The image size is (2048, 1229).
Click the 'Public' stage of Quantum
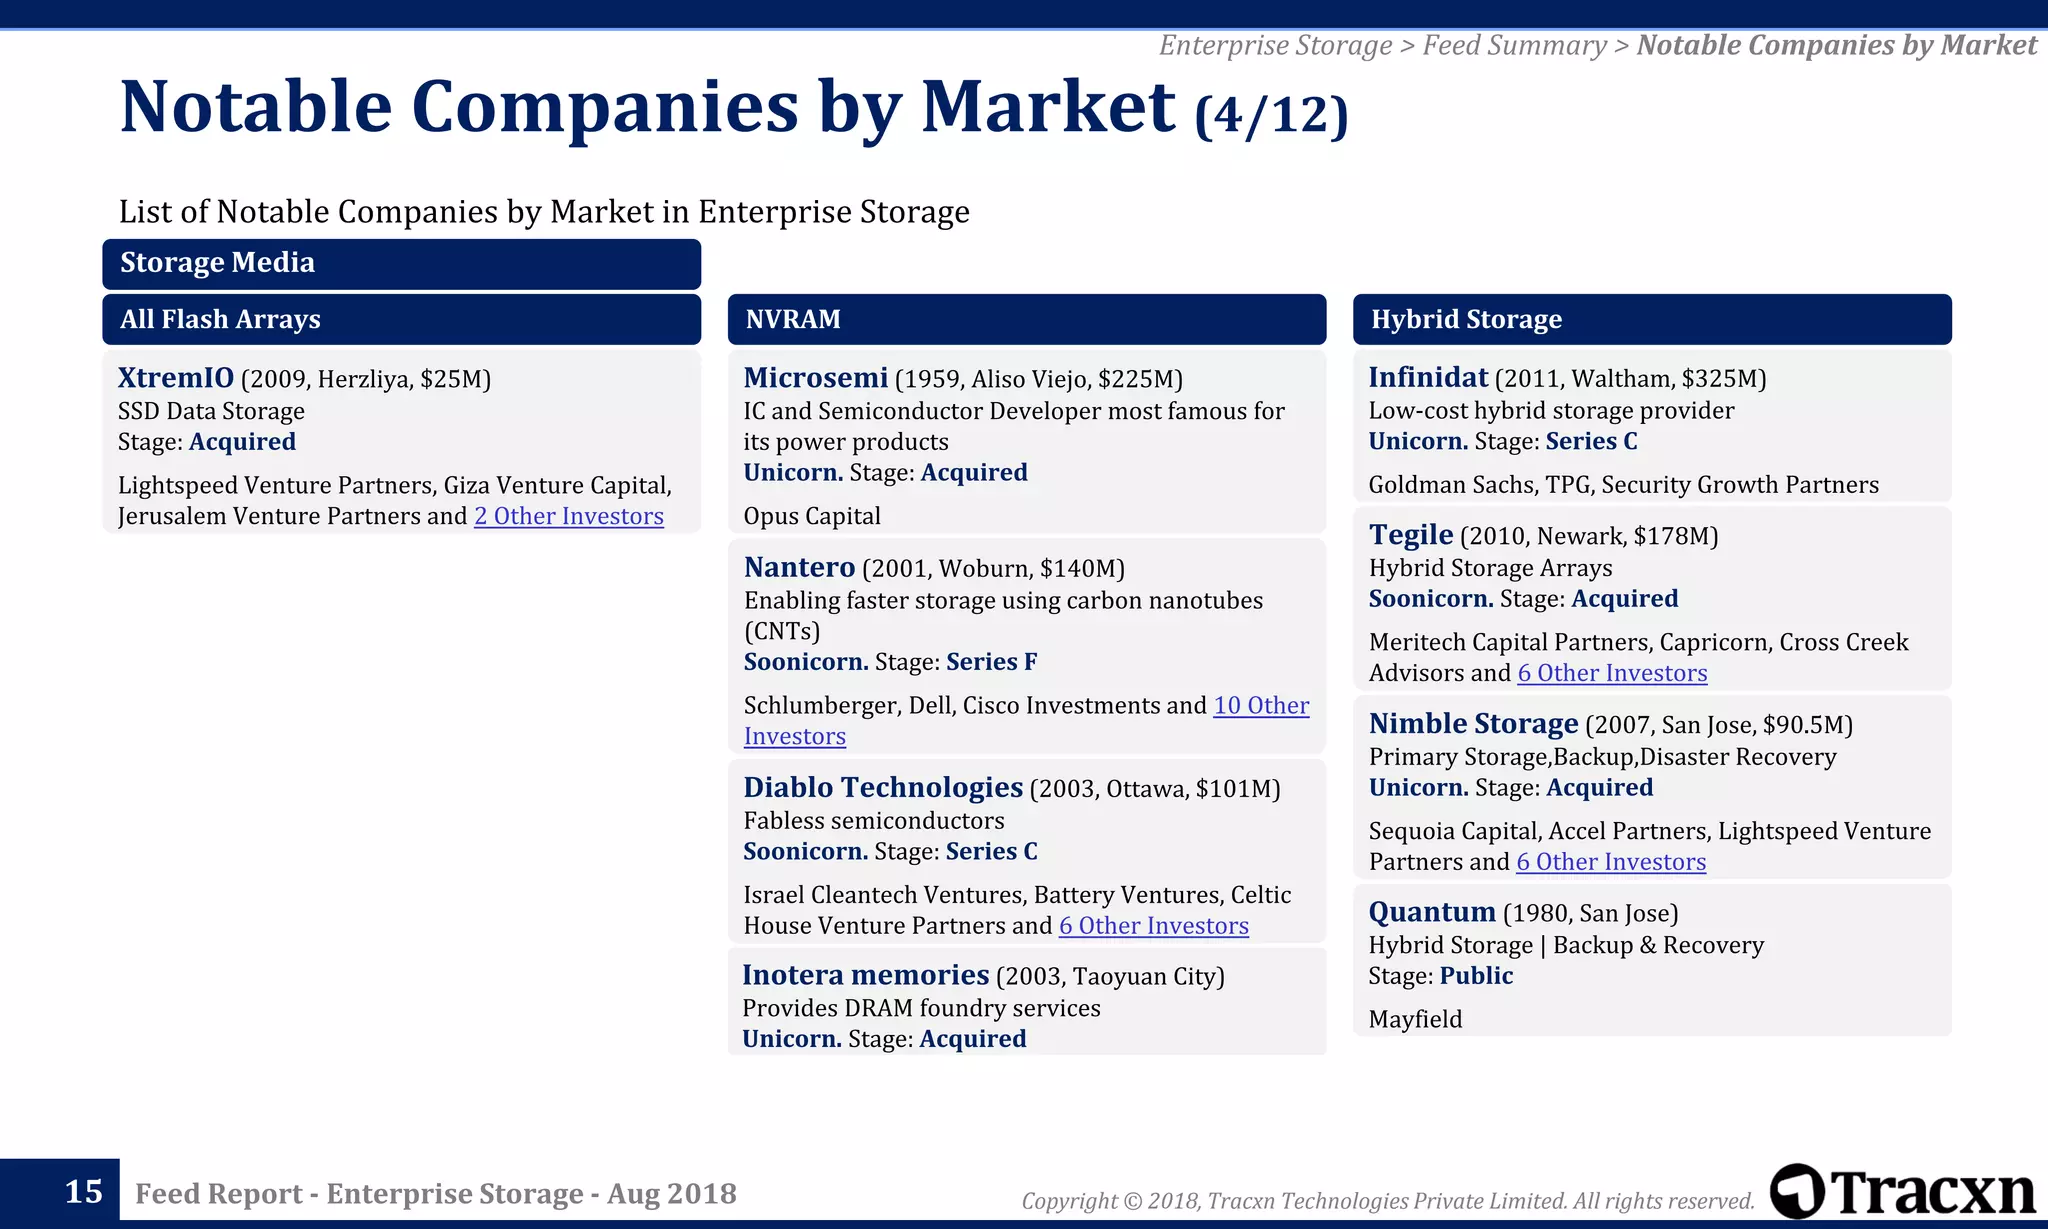point(1476,976)
